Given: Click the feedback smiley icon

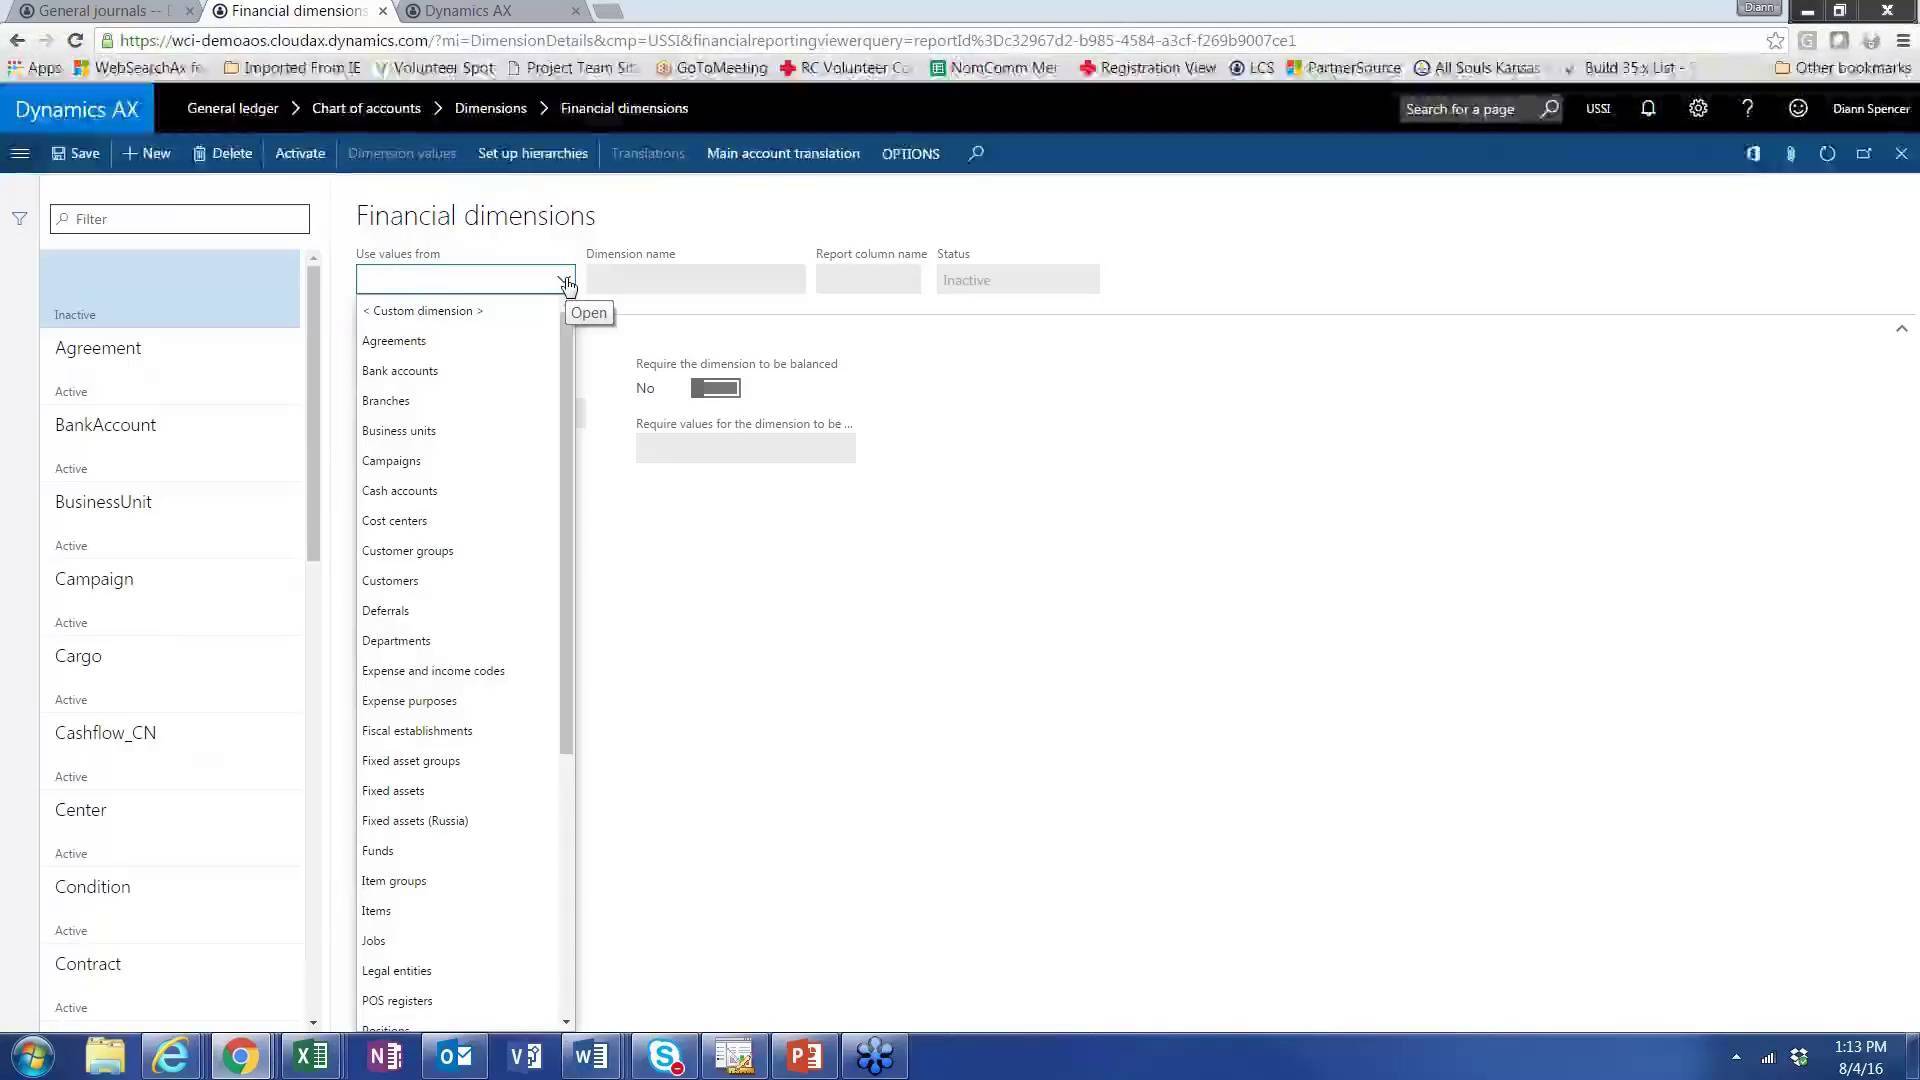Looking at the screenshot, I should coord(1797,108).
